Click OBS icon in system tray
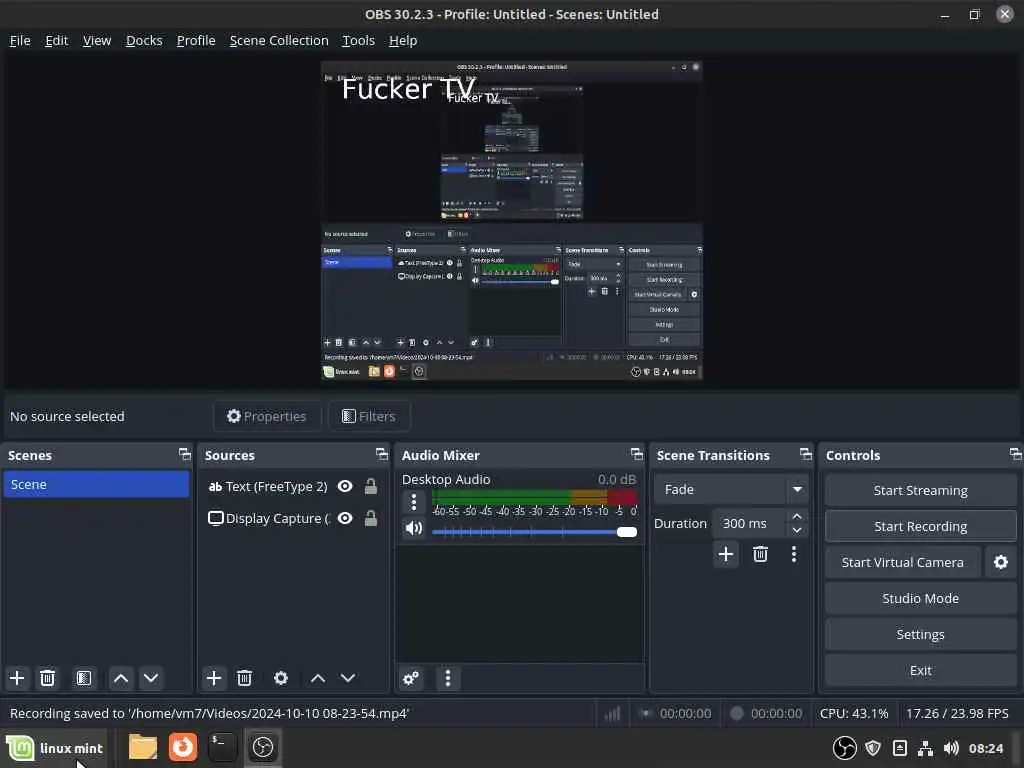The height and width of the screenshot is (768, 1024). click(x=844, y=748)
